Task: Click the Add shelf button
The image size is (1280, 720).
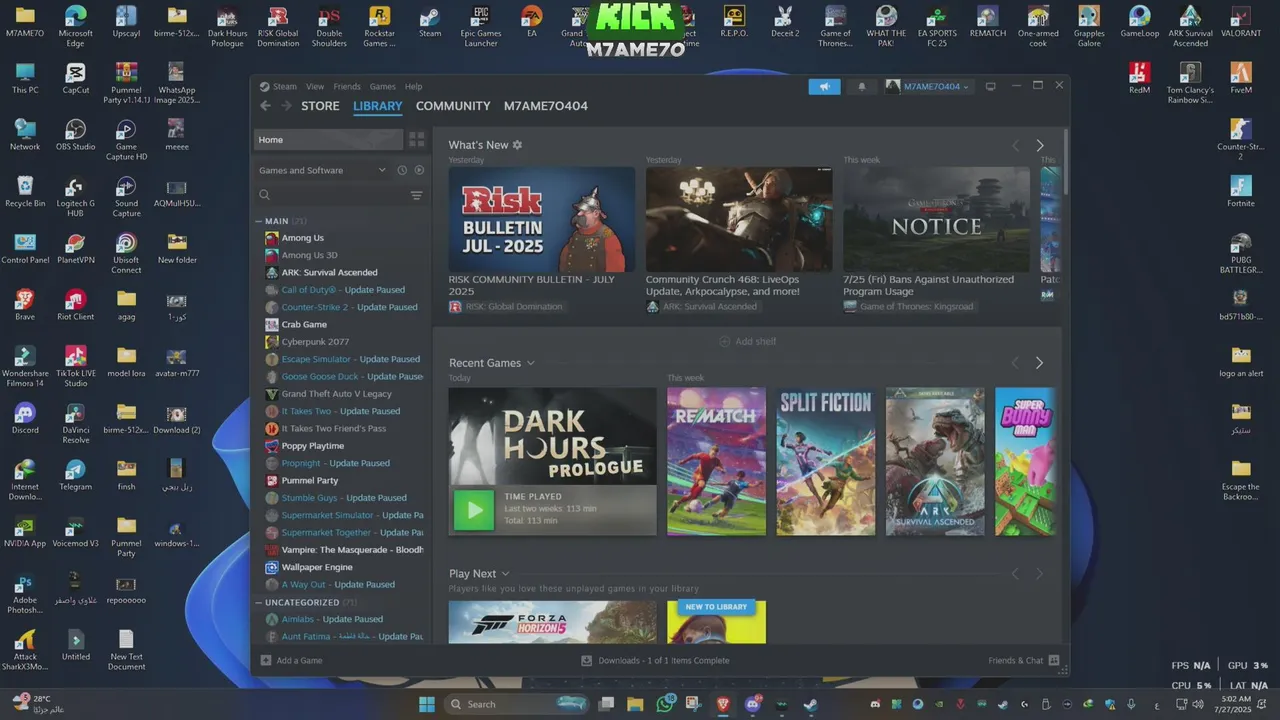Action: (748, 342)
